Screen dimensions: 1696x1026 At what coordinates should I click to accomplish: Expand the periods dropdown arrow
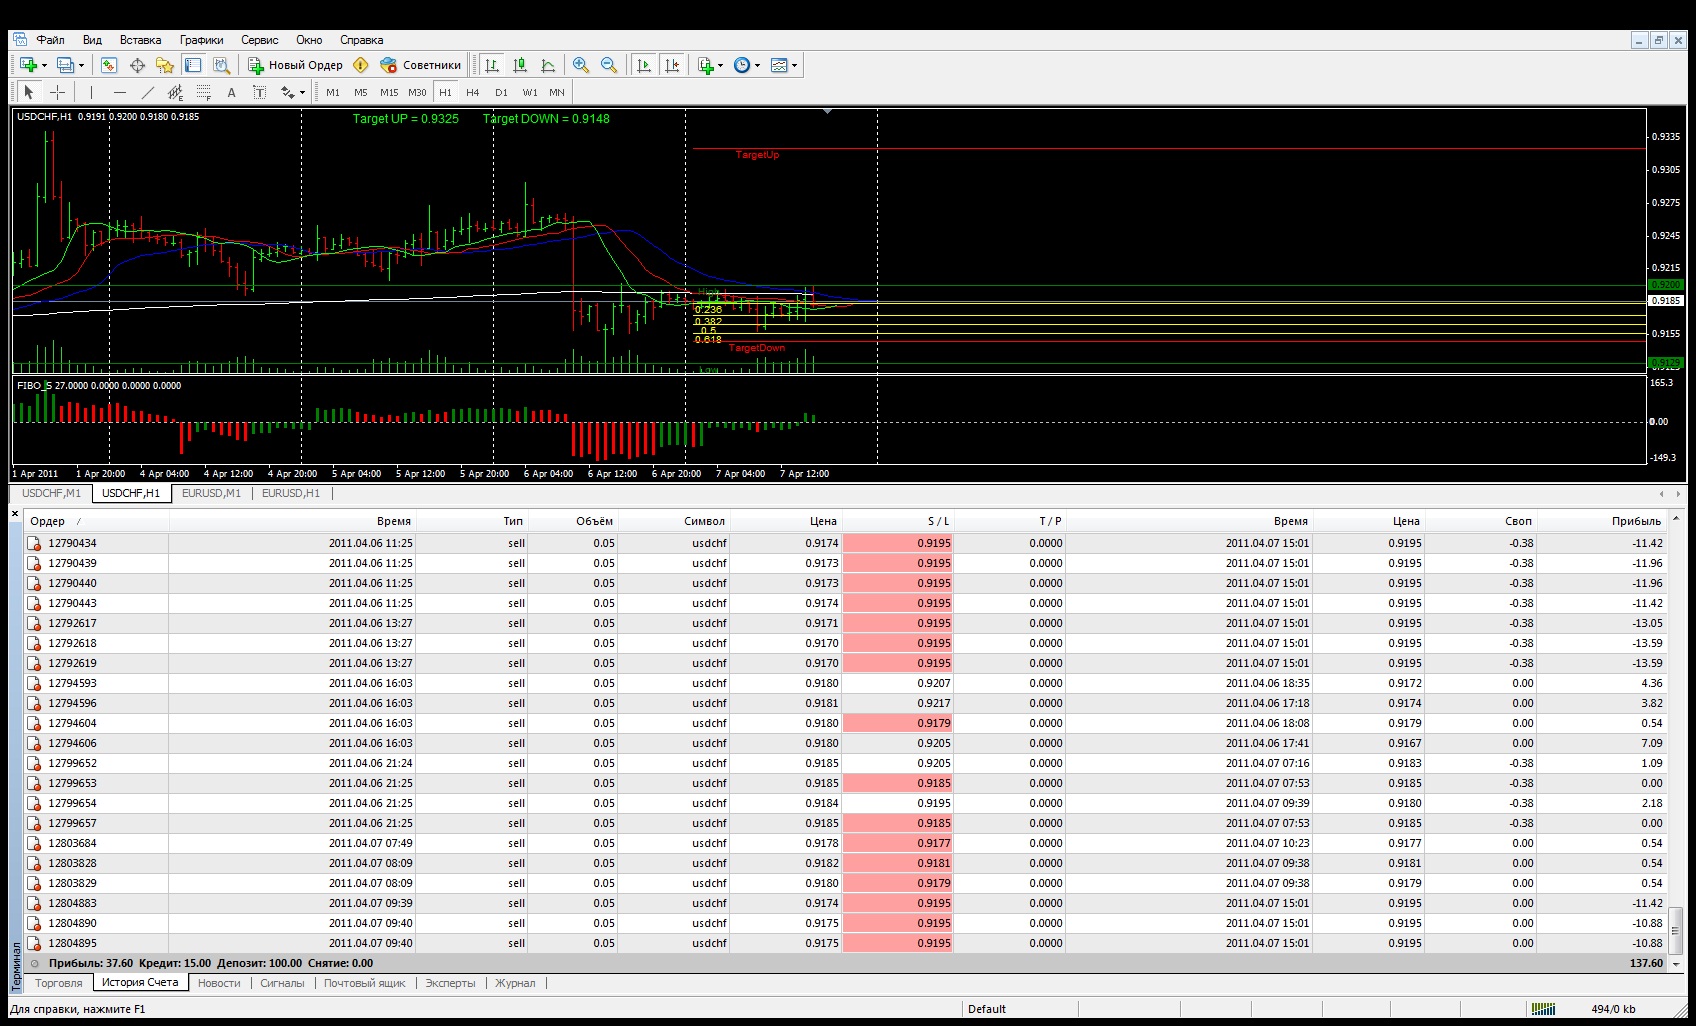click(757, 66)
